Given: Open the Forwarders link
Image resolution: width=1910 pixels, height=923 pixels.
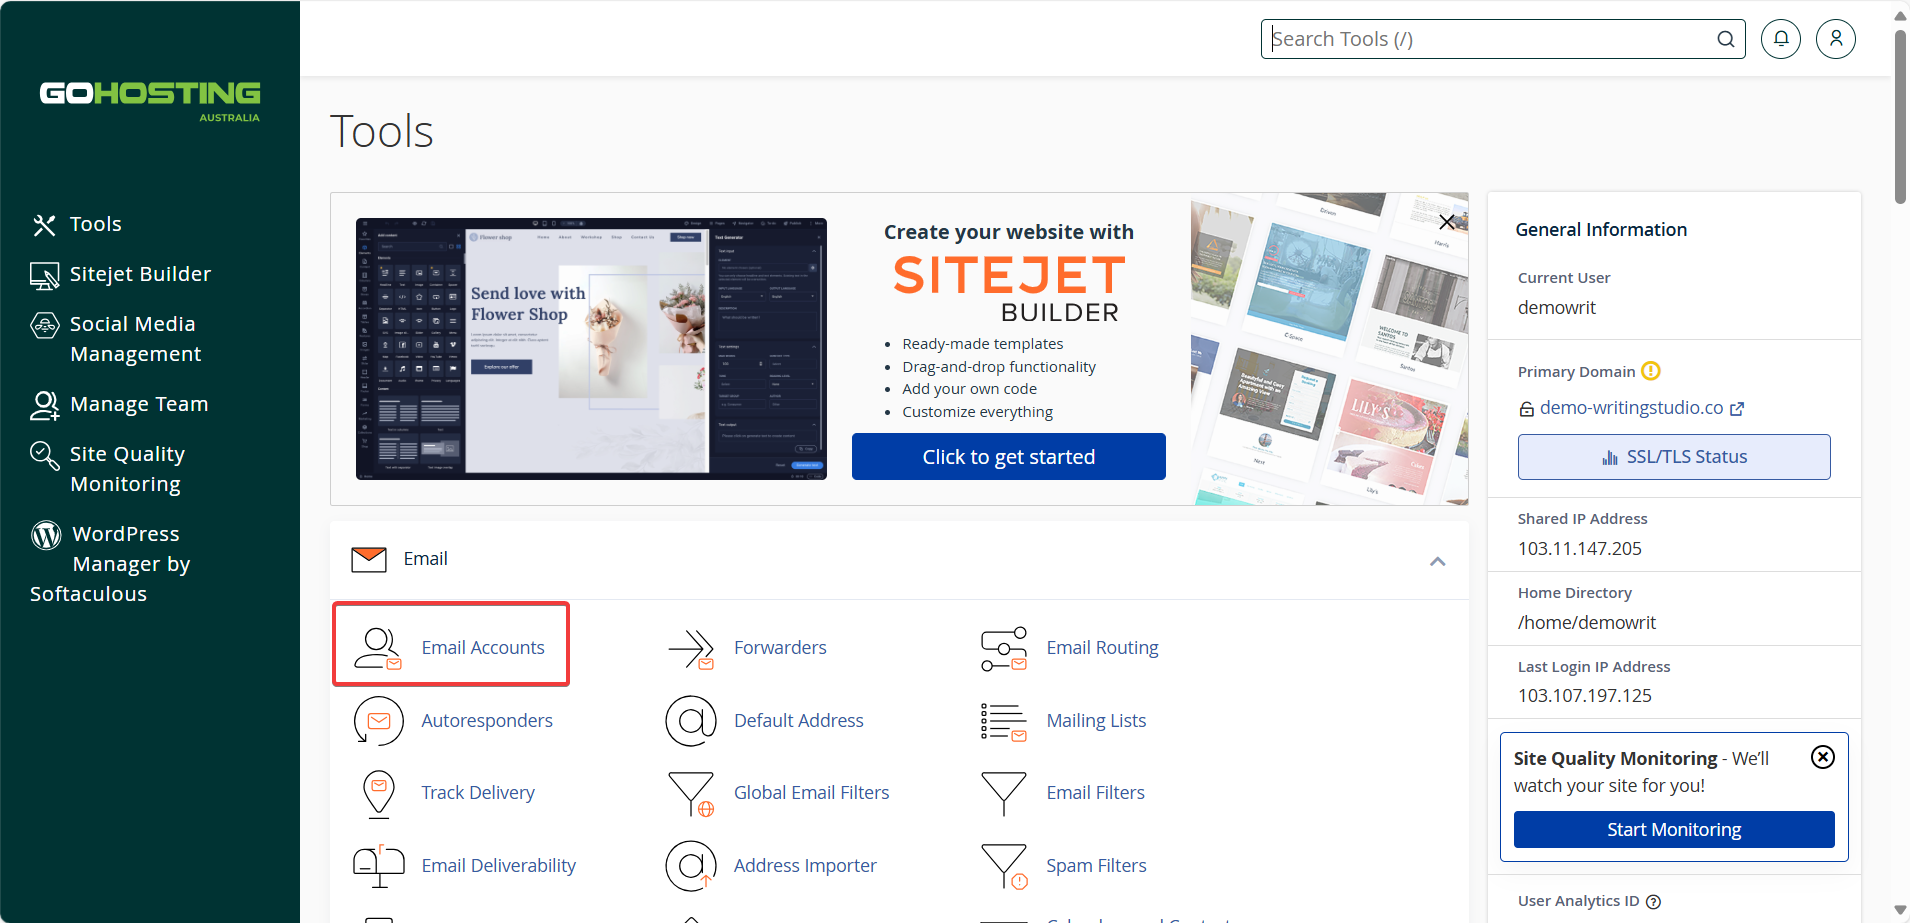Looking at the screenshot, I should point(780,648).
